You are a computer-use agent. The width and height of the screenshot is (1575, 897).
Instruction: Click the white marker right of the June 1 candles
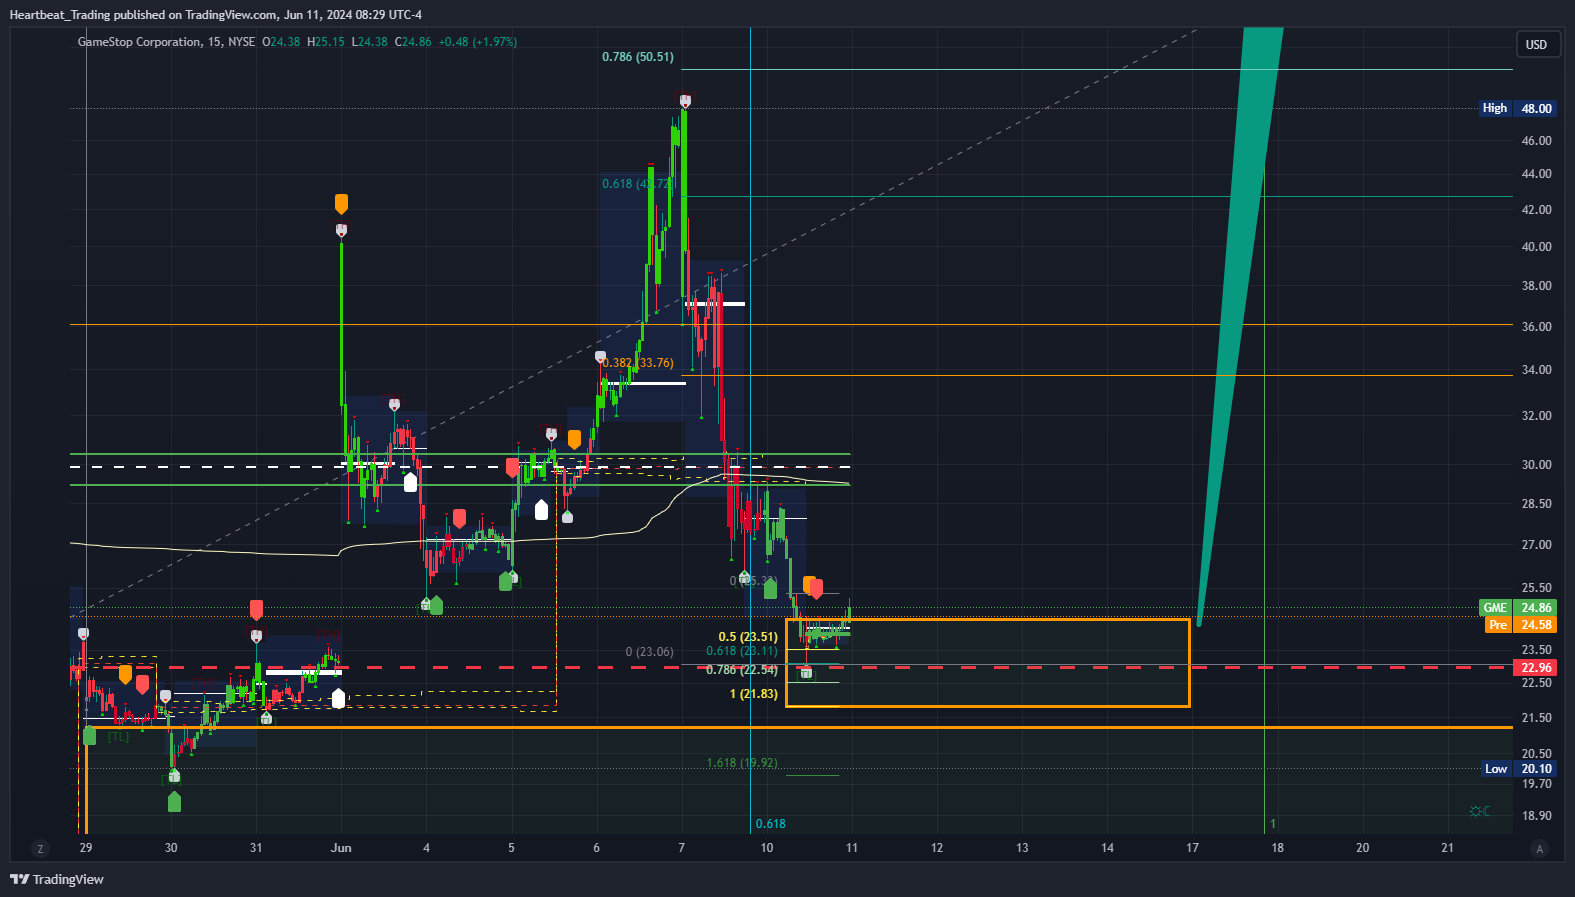[x=338, y=698]
